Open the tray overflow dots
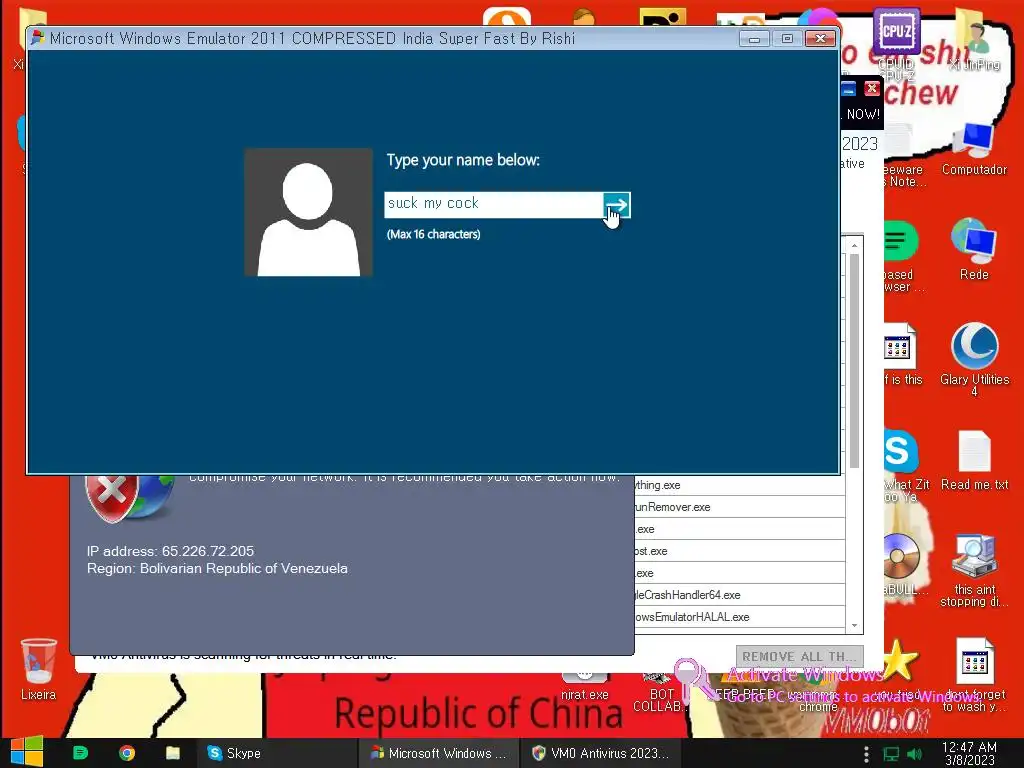This screenshot has height=768, width=1024. pyautogui.click(x=866, y=754)
